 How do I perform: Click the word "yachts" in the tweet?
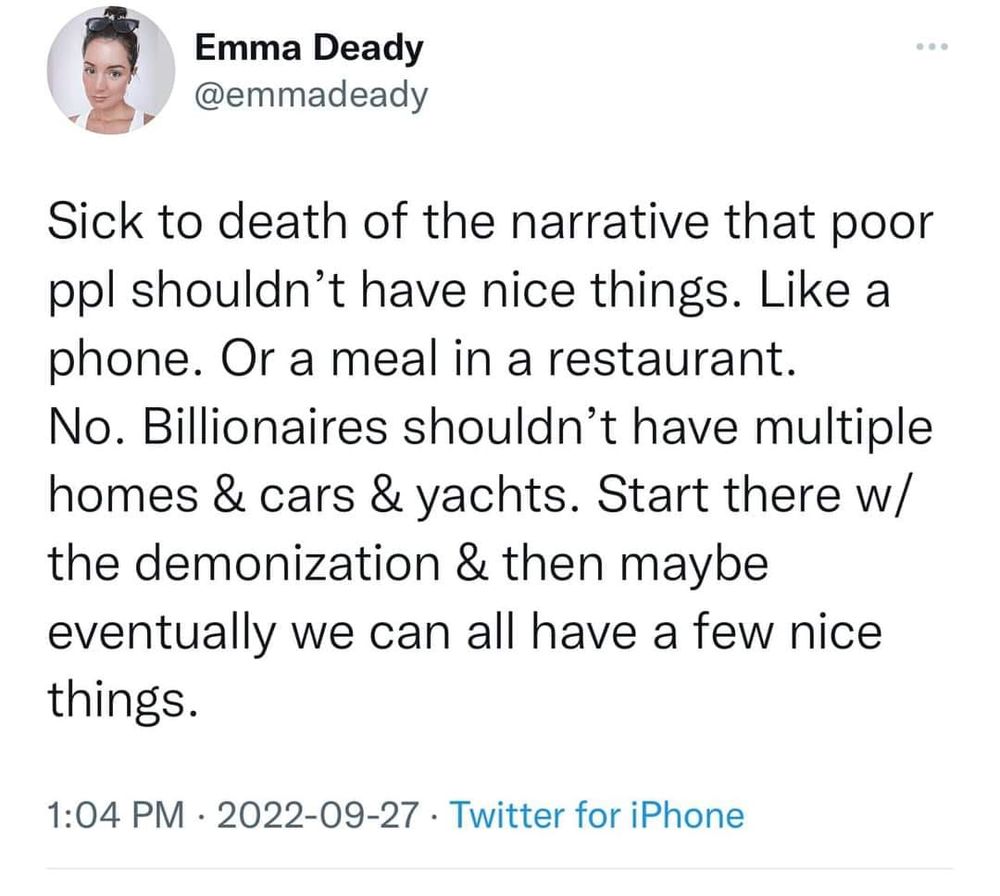click(492, 496)
